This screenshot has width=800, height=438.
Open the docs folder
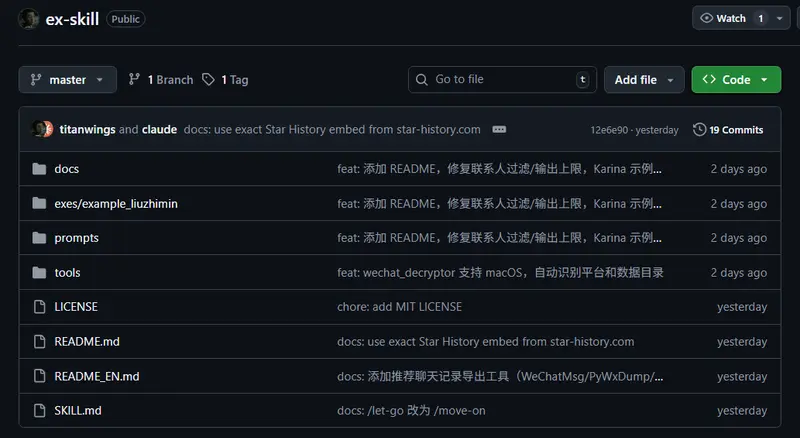67,169
